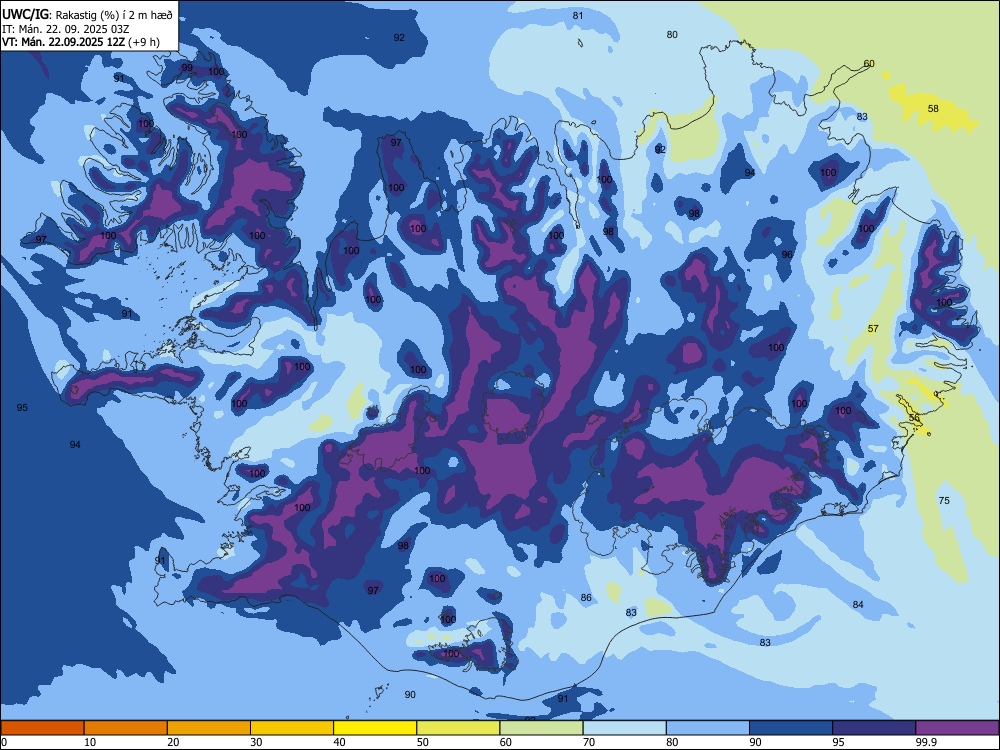Choose the 80–90 light blue legend swatch
Image resolution: width=1000 pixels, height=750 pixels.
pos(708,728)
